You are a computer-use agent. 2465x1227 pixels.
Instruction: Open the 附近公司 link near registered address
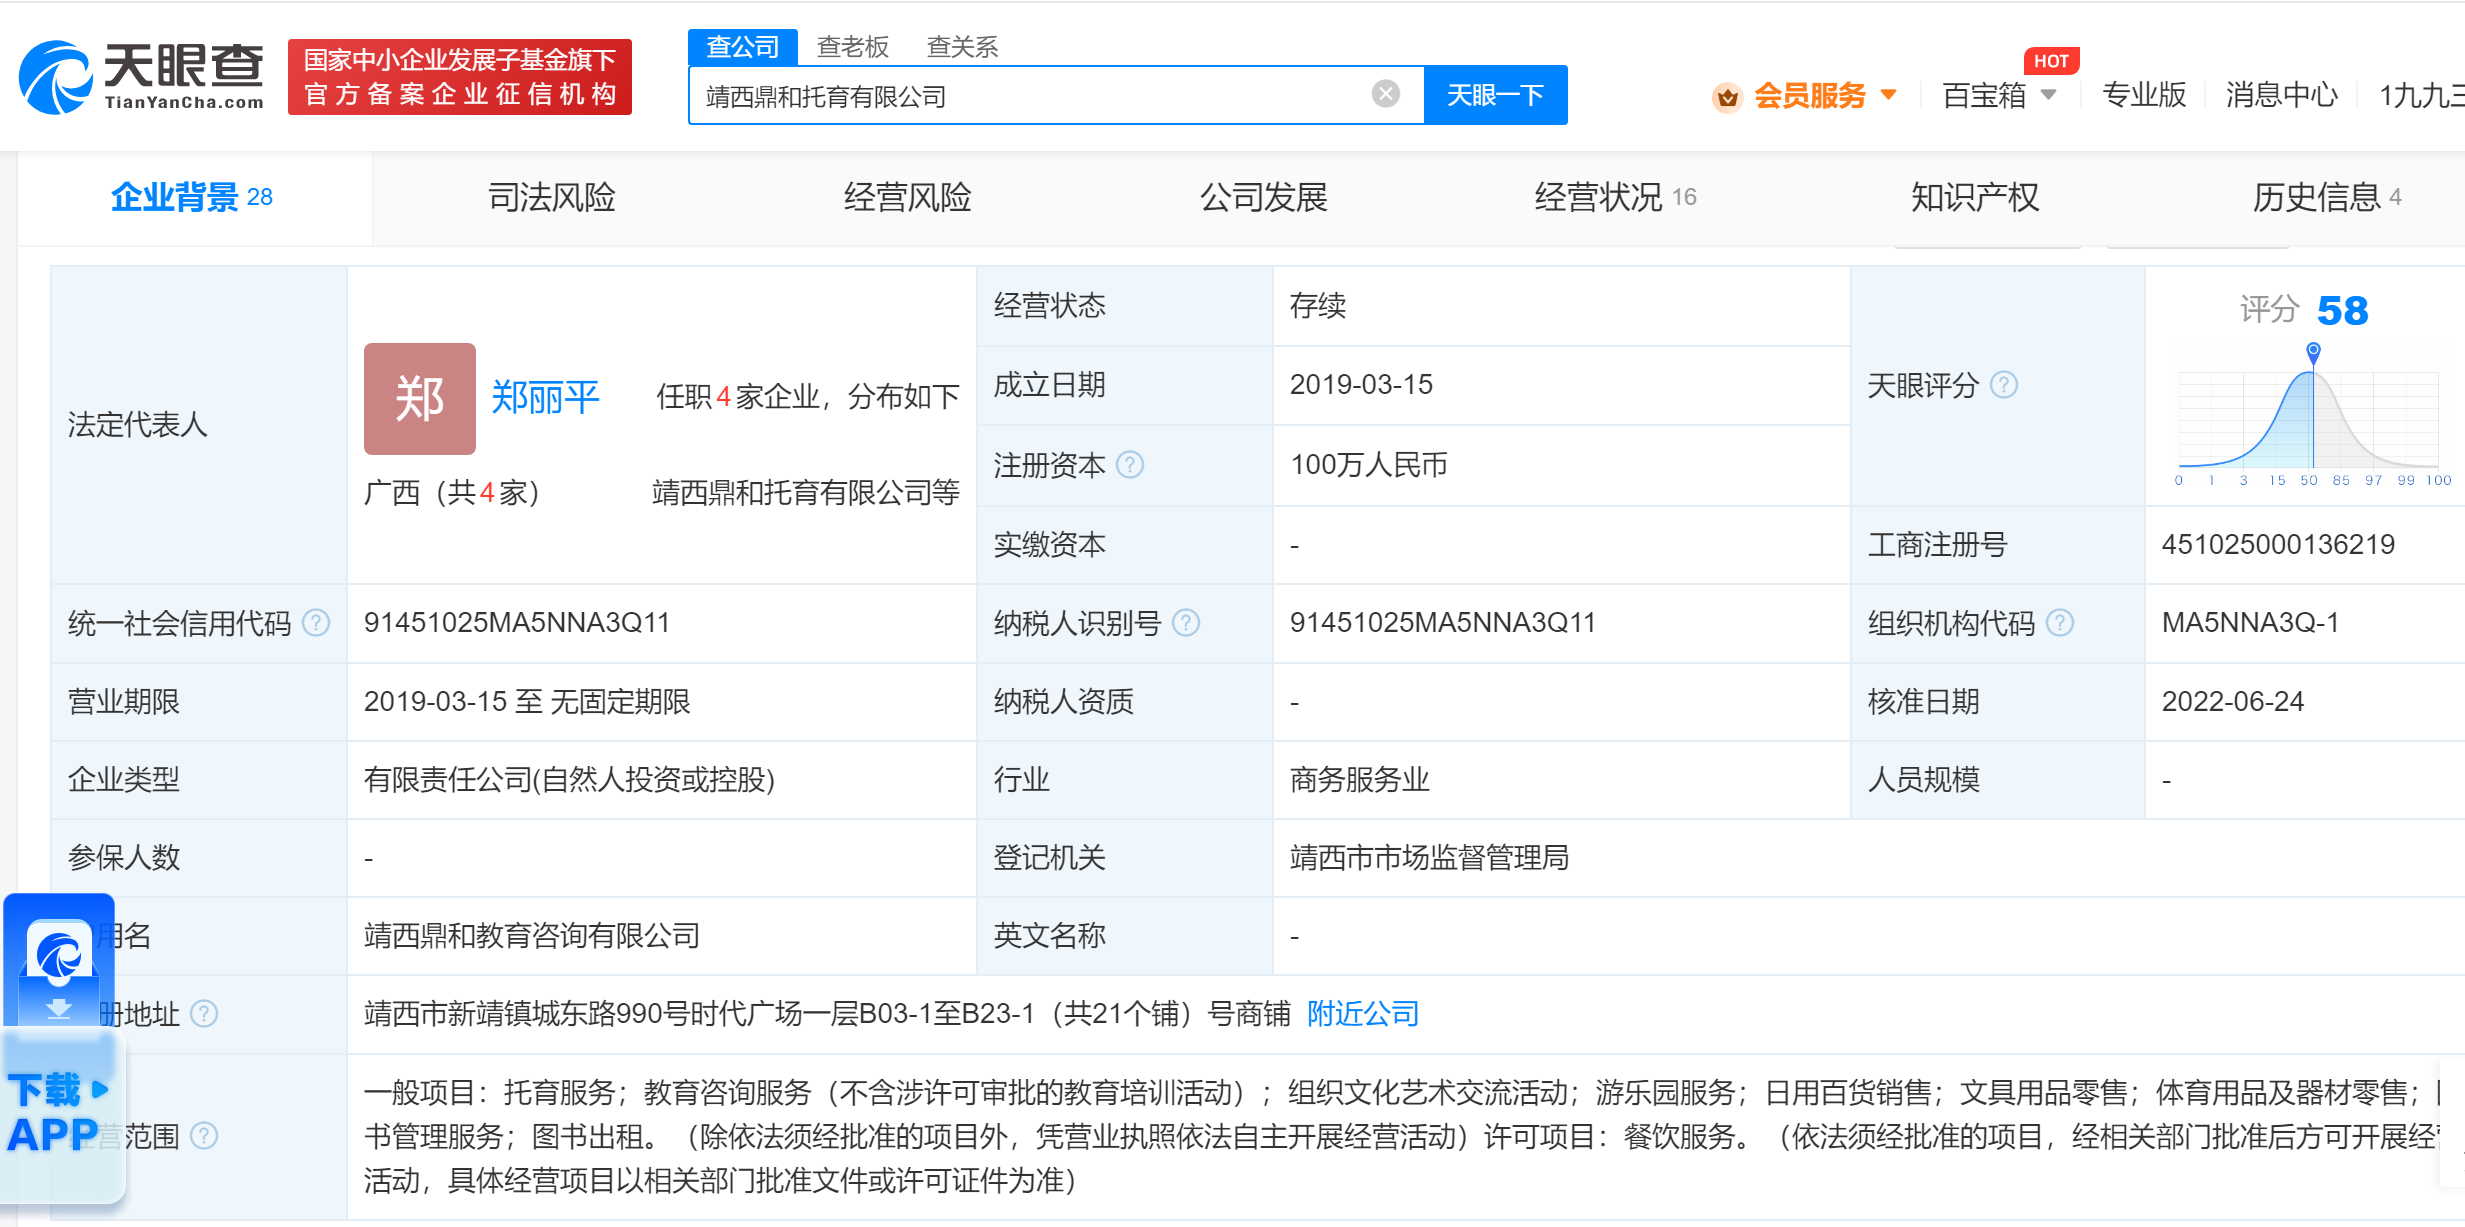pos(1361,1013)
